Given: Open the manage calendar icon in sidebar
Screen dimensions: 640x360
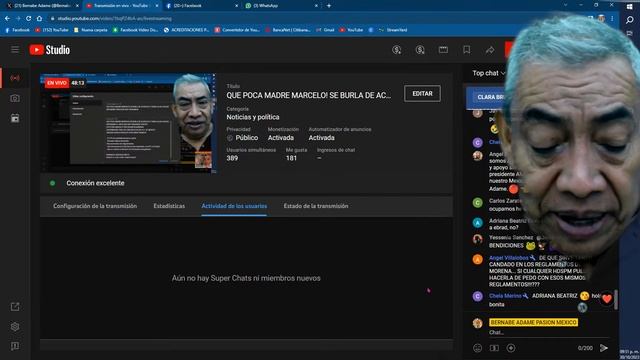Looking at the screenshot, I should pyautogui.click(x=15, y=118).
